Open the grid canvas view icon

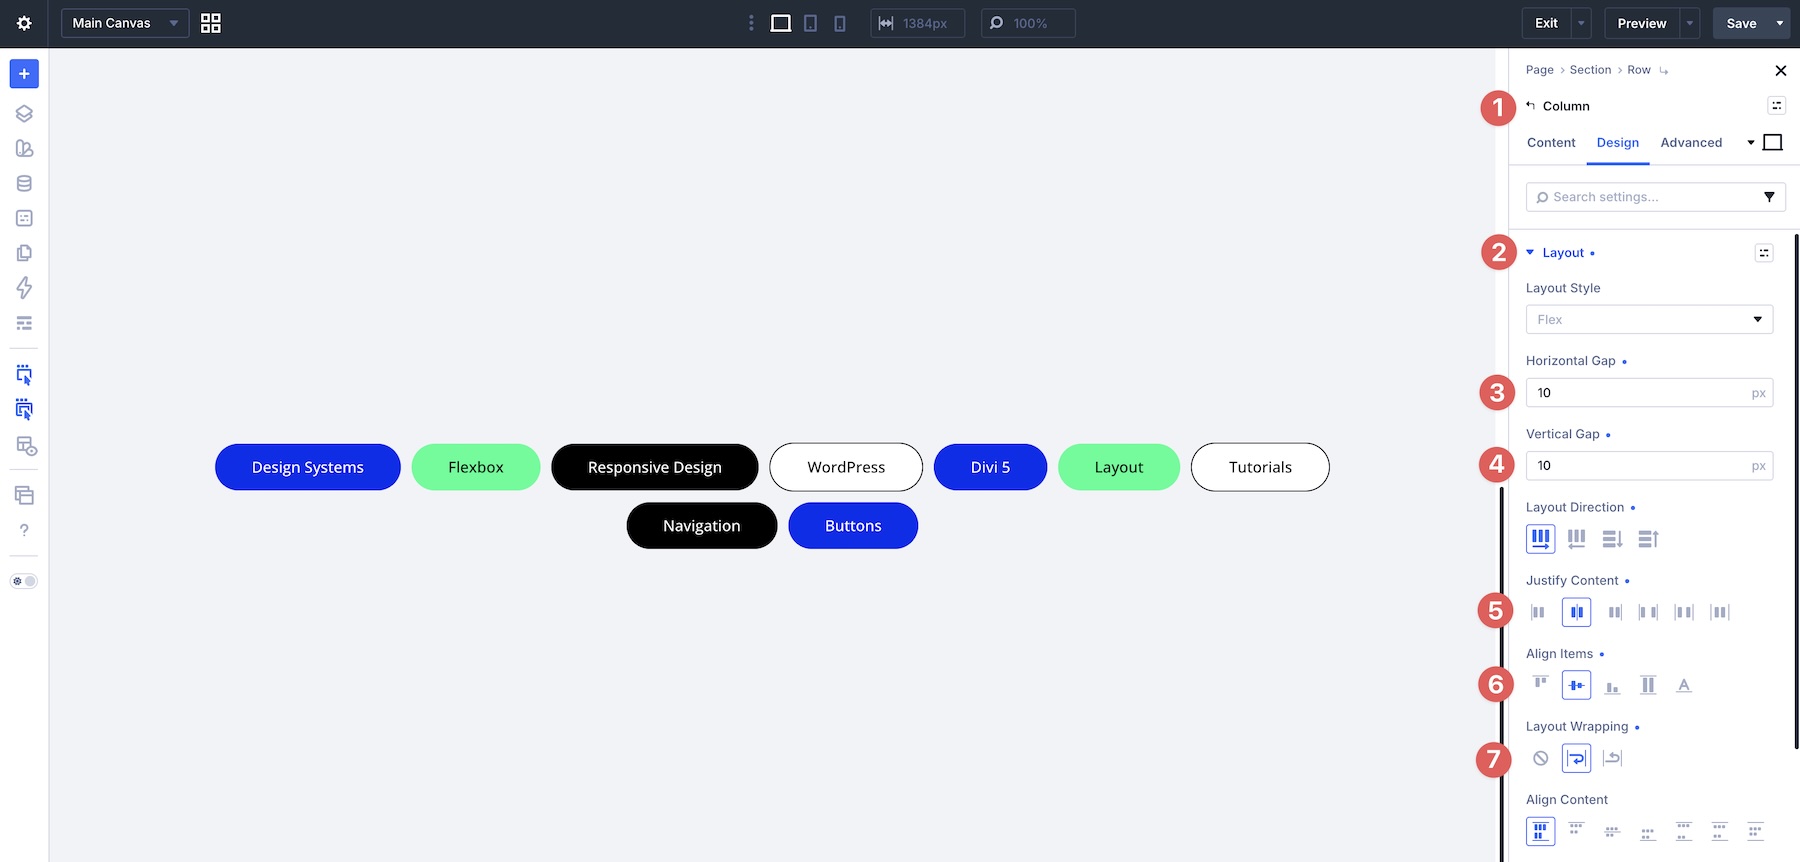click(x=211, y=23)
